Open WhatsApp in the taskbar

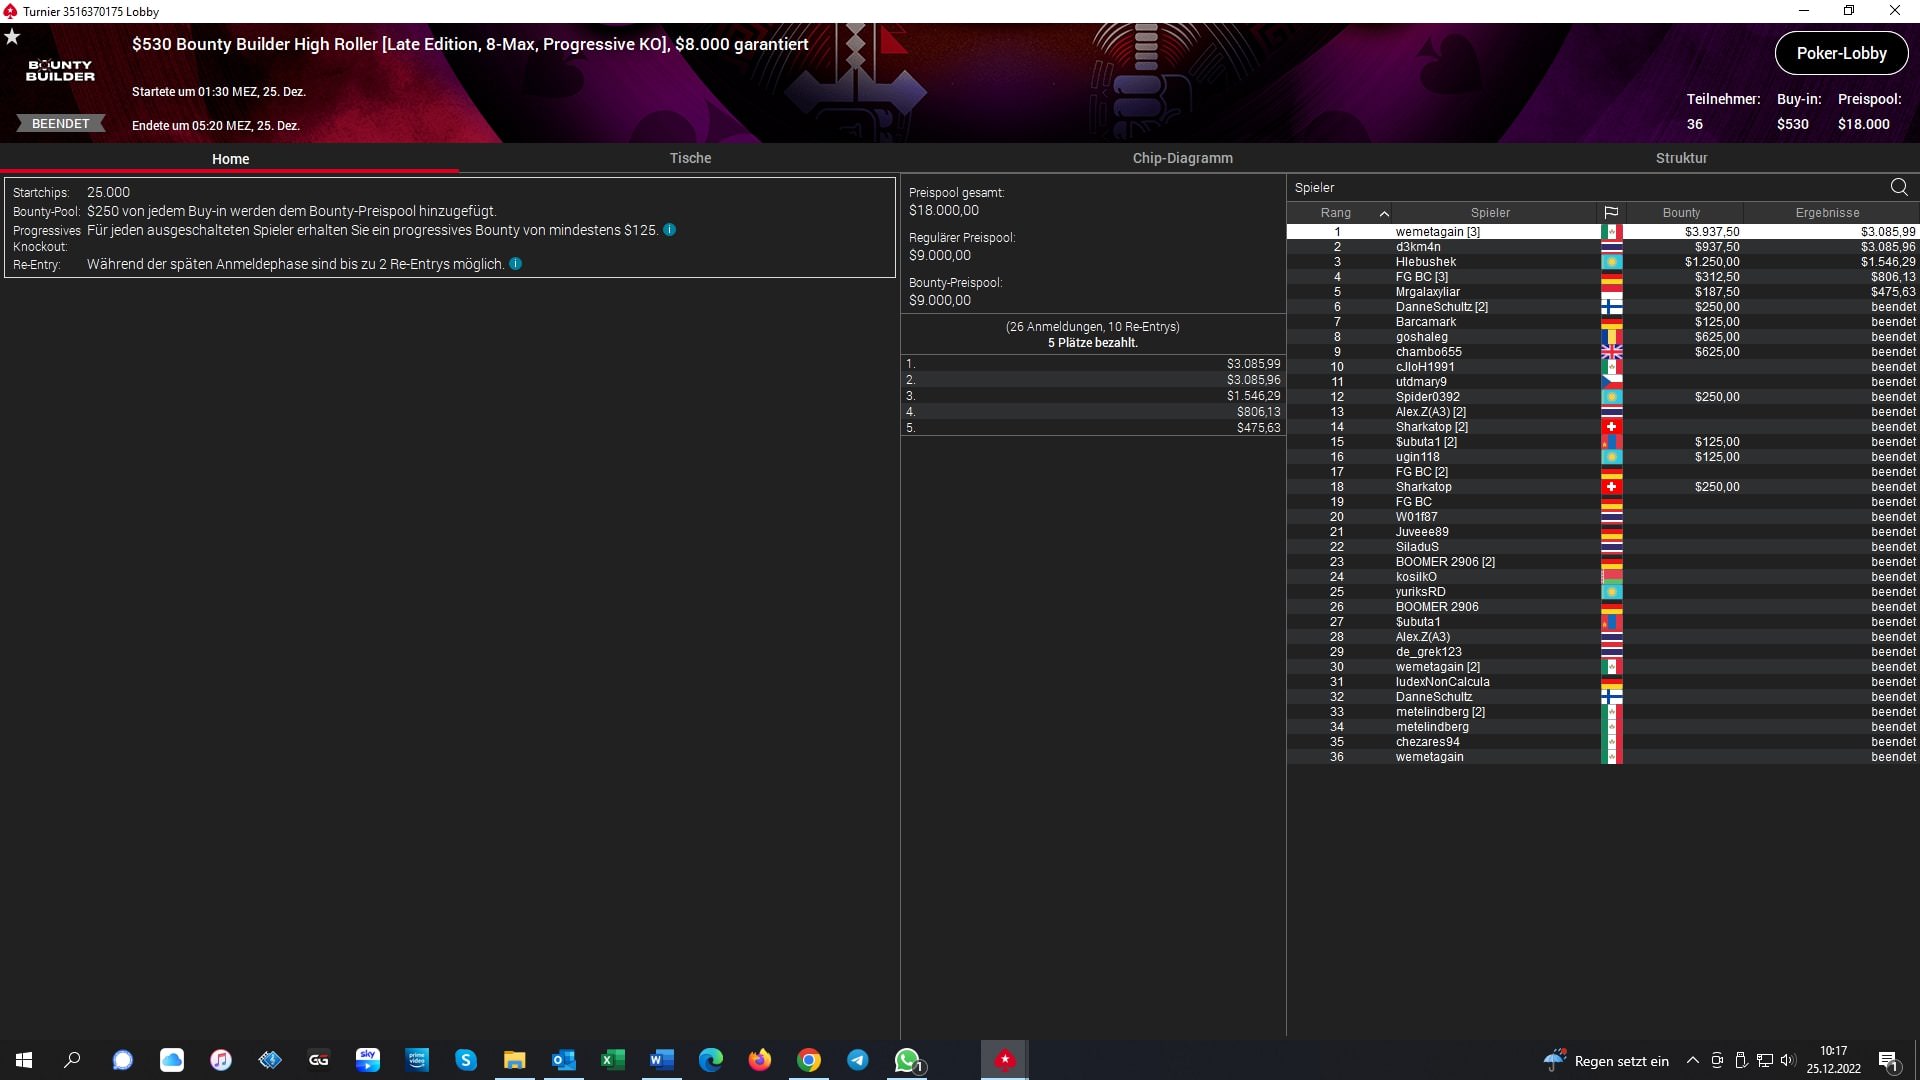pos(907,1060)
